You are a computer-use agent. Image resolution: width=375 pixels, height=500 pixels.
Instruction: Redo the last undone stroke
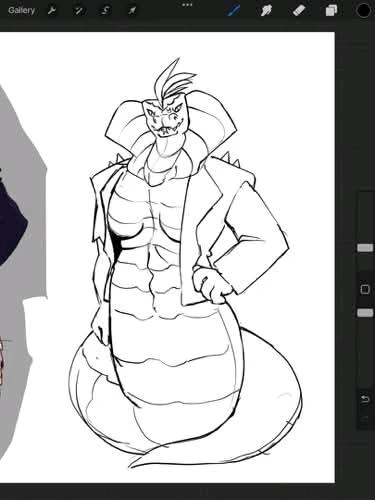click(365, 419)
